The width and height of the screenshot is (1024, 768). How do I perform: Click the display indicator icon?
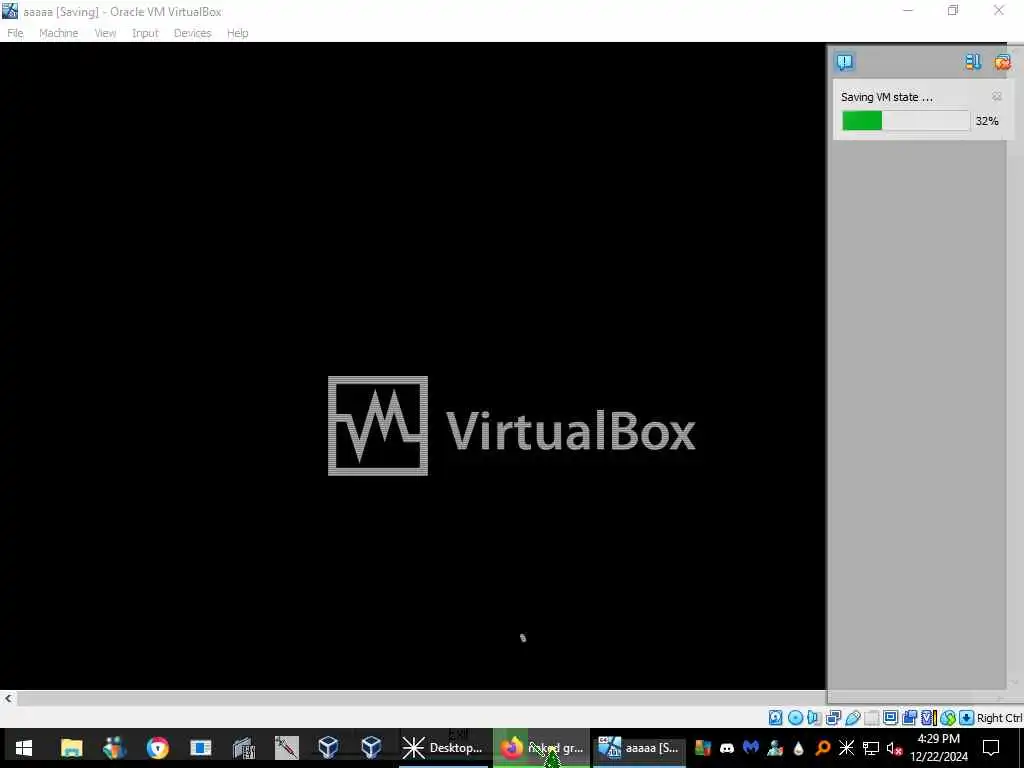[x=890, y=718]
